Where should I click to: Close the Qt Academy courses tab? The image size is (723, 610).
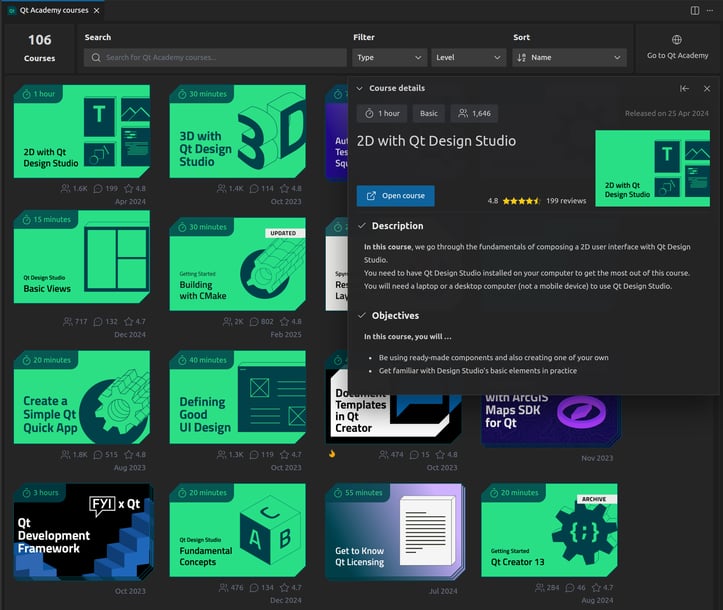click(96, 11)
